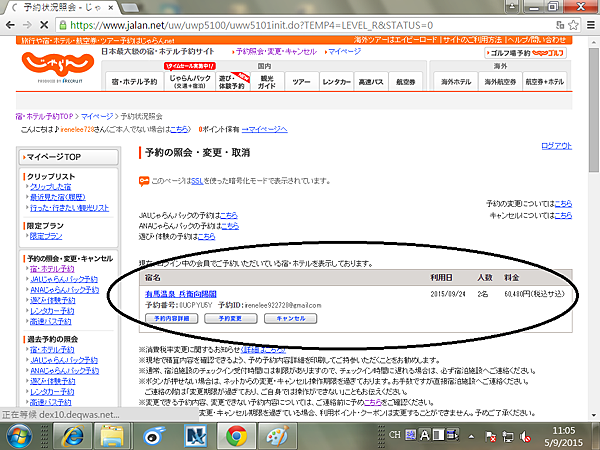Open Windows Start button
This screenshot has width=600, height=450.
point(18,436)
